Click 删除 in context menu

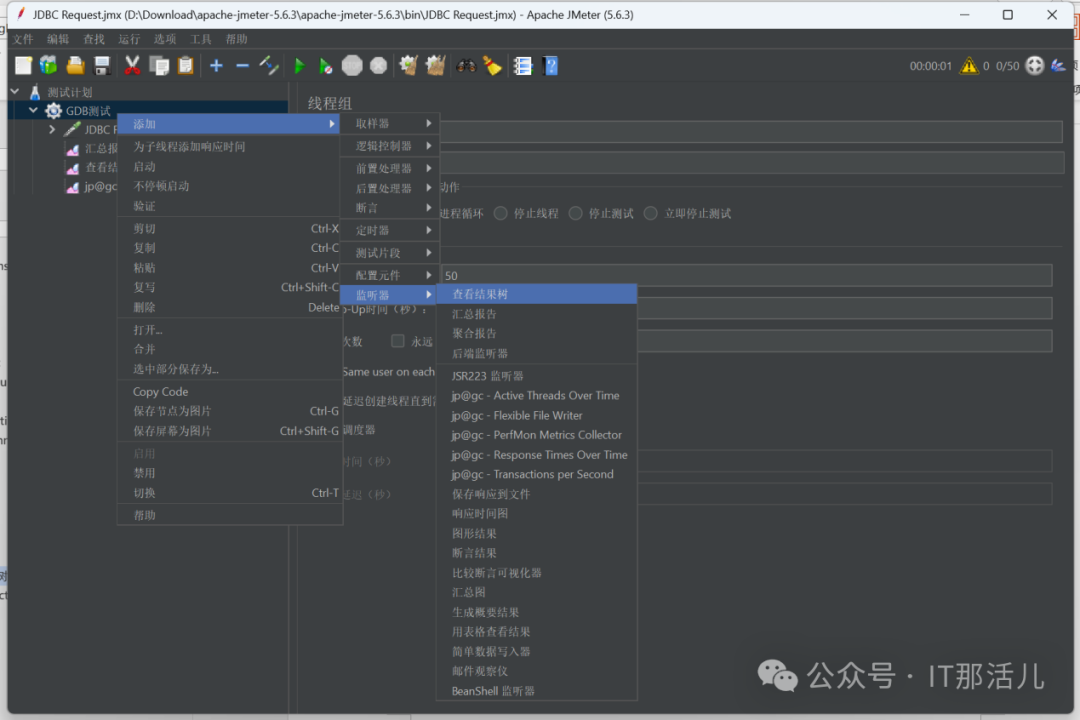230,307
